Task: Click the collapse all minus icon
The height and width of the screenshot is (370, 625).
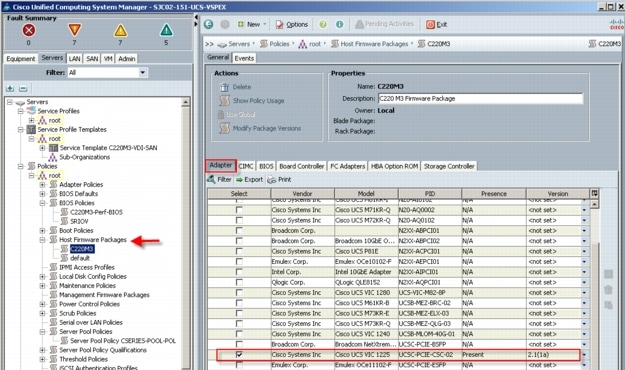Action: (x=23, y=88)
